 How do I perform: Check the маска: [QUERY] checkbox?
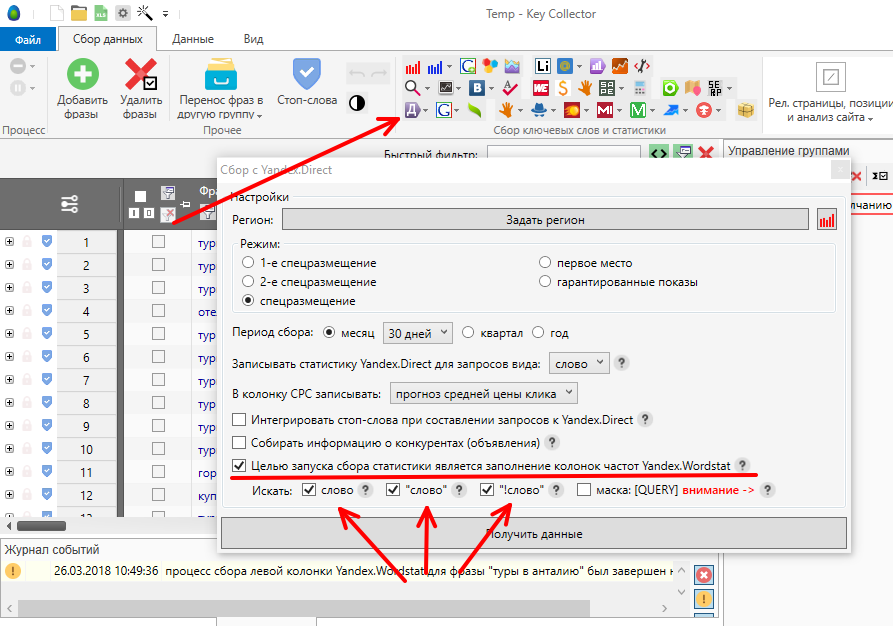click(584, 490)
